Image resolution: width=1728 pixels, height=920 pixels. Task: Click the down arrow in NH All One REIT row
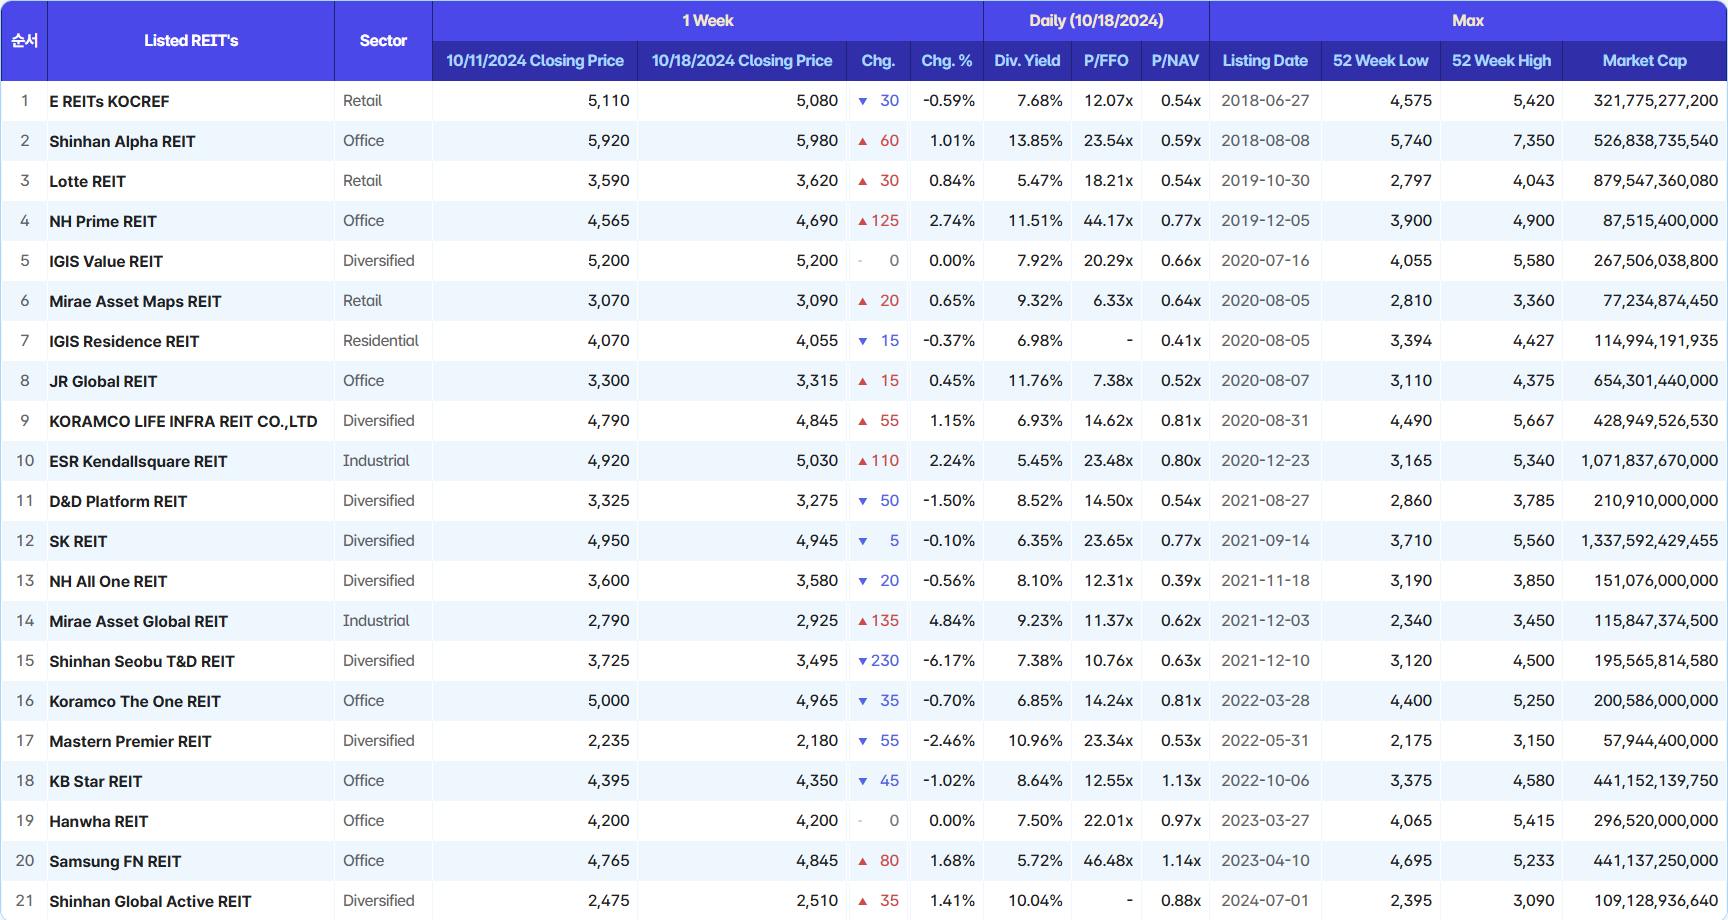pyautogui.click(x=862, y=581)
